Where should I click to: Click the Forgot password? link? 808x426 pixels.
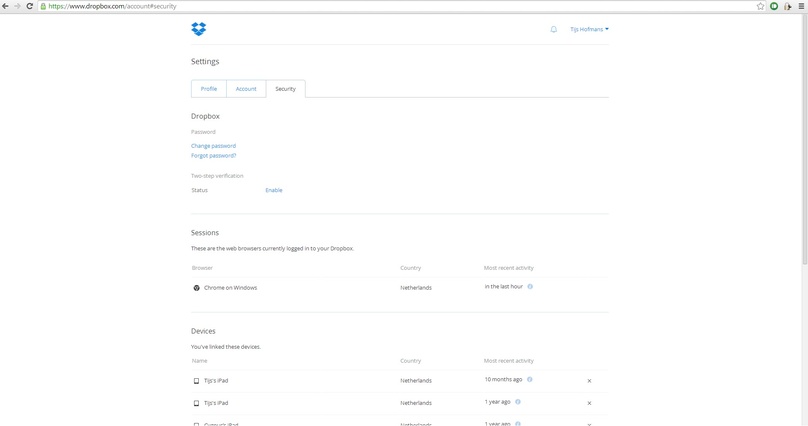[x=213, y=156]
